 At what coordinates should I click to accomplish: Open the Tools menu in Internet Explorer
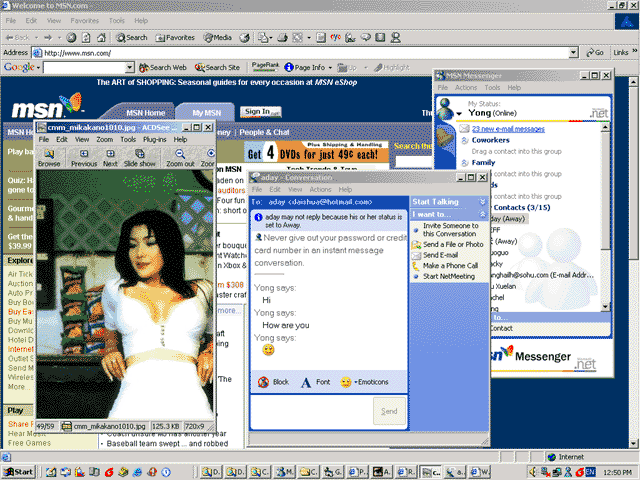(x=117, y=21)
